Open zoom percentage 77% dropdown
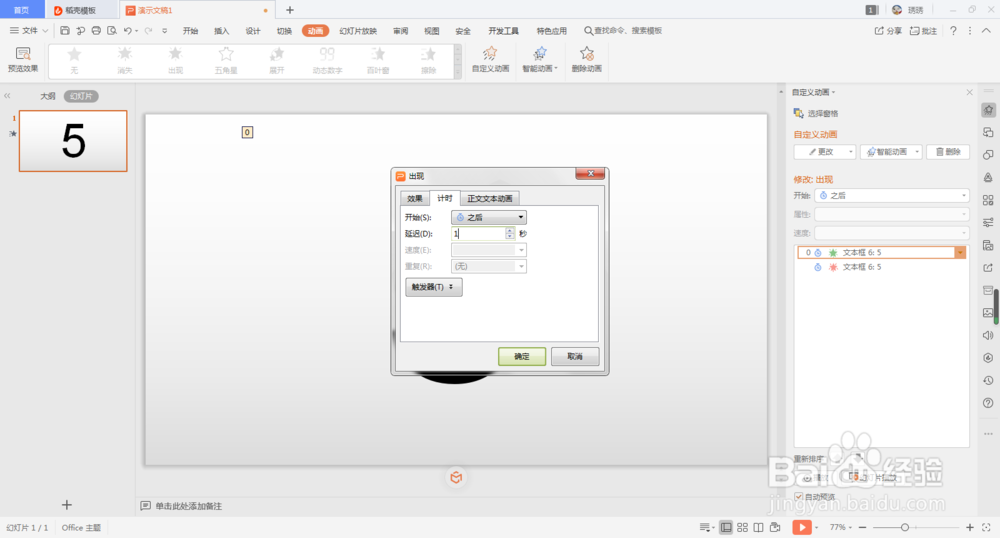Screen dimensions: 1000x538 [841, 527]
